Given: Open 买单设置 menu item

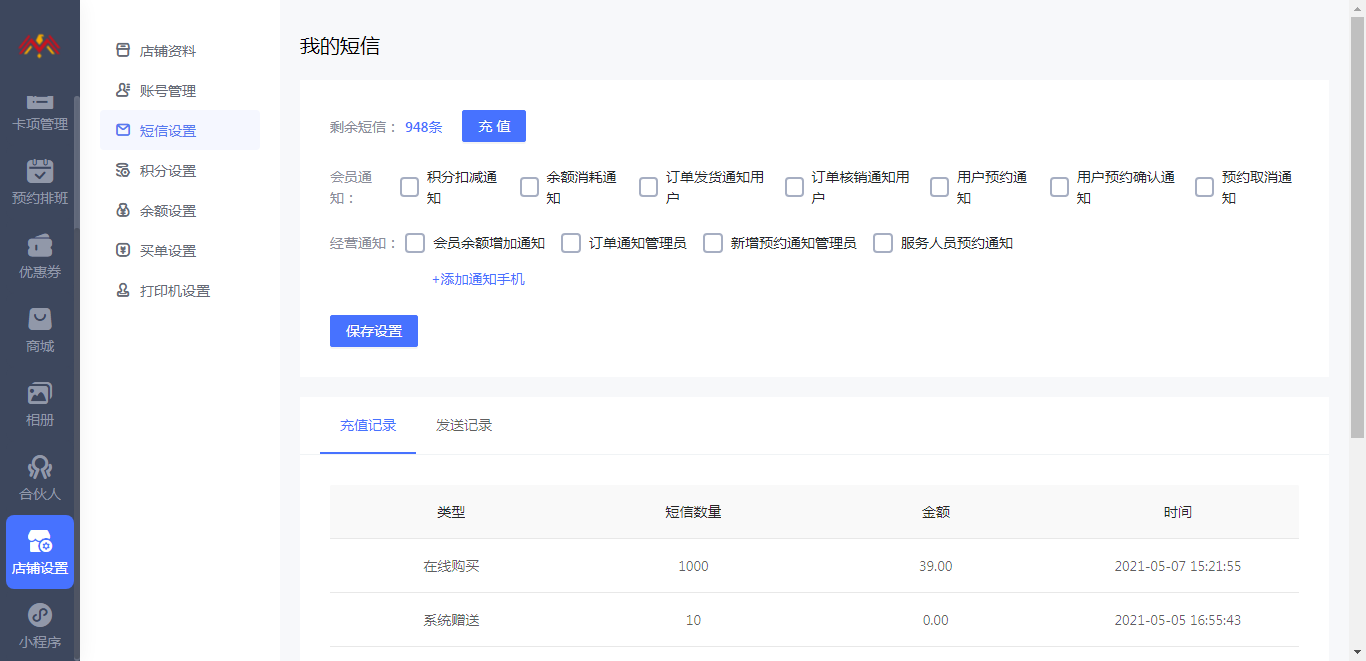Looking at the screenshot, I should (x=180, y=250).
